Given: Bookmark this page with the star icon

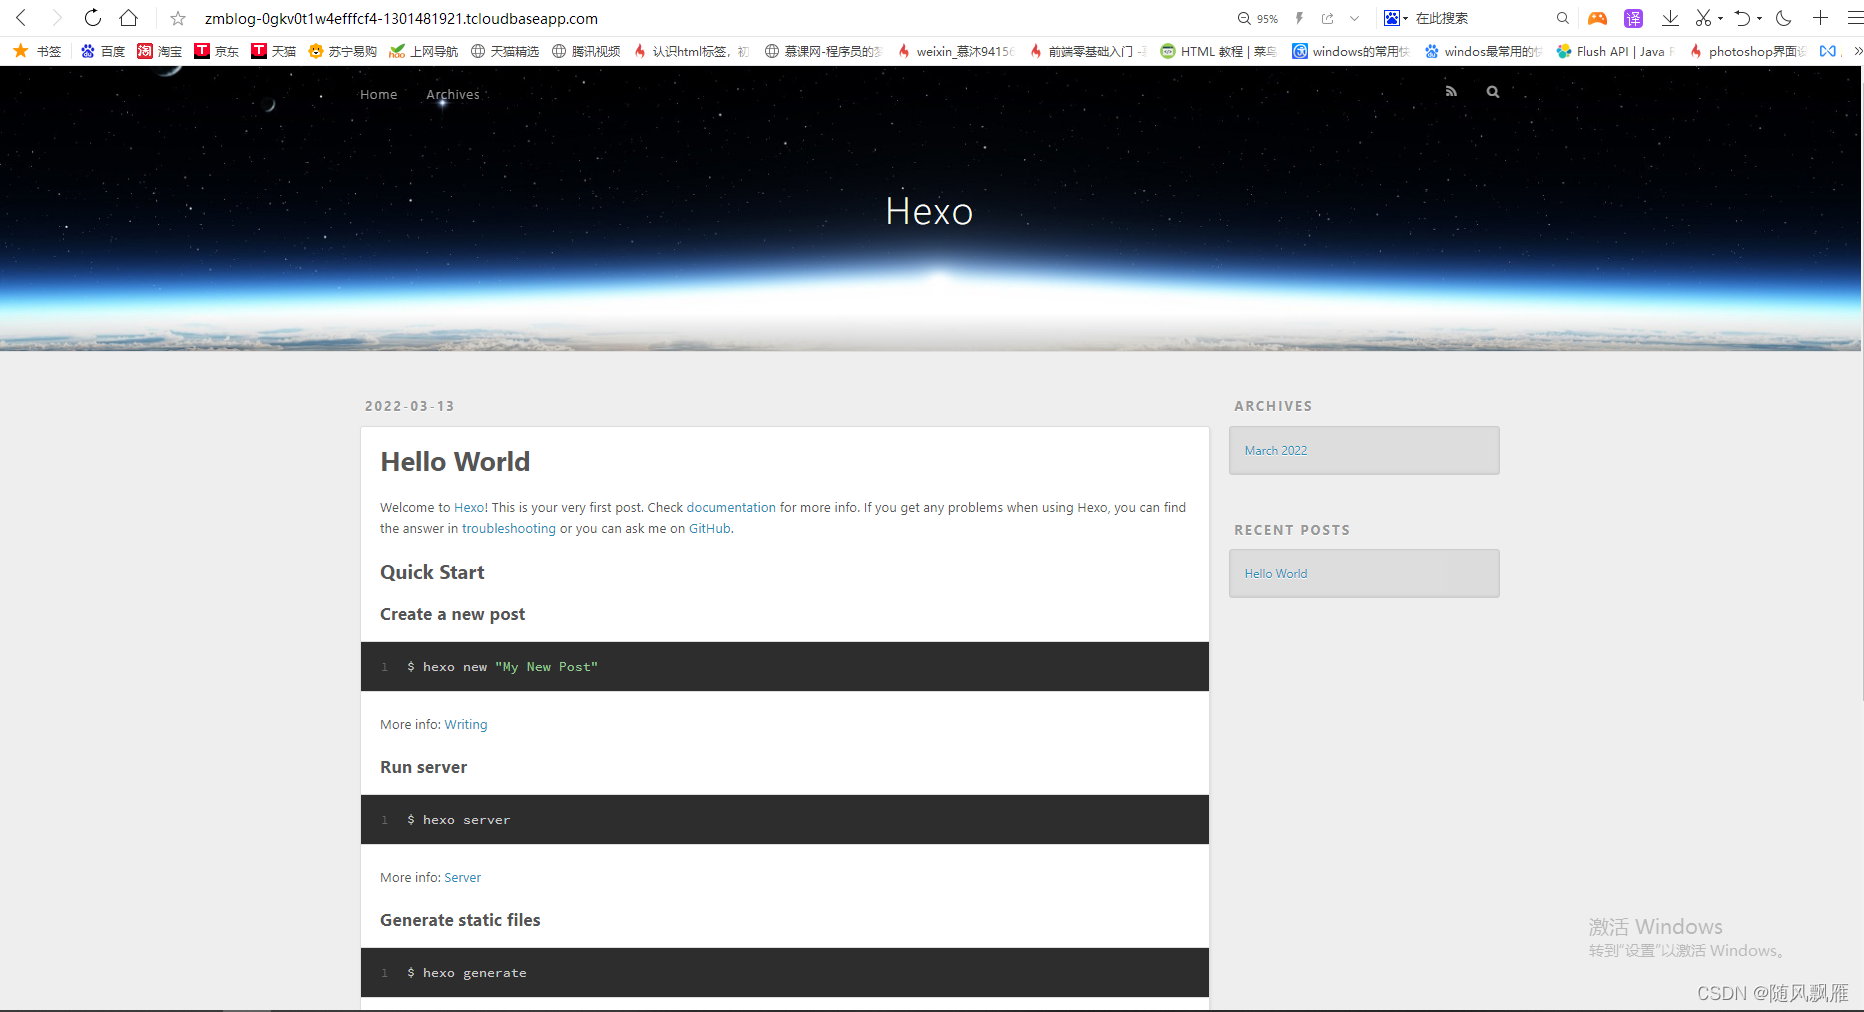Looking at the screenshot, I should tap(178, 18).
